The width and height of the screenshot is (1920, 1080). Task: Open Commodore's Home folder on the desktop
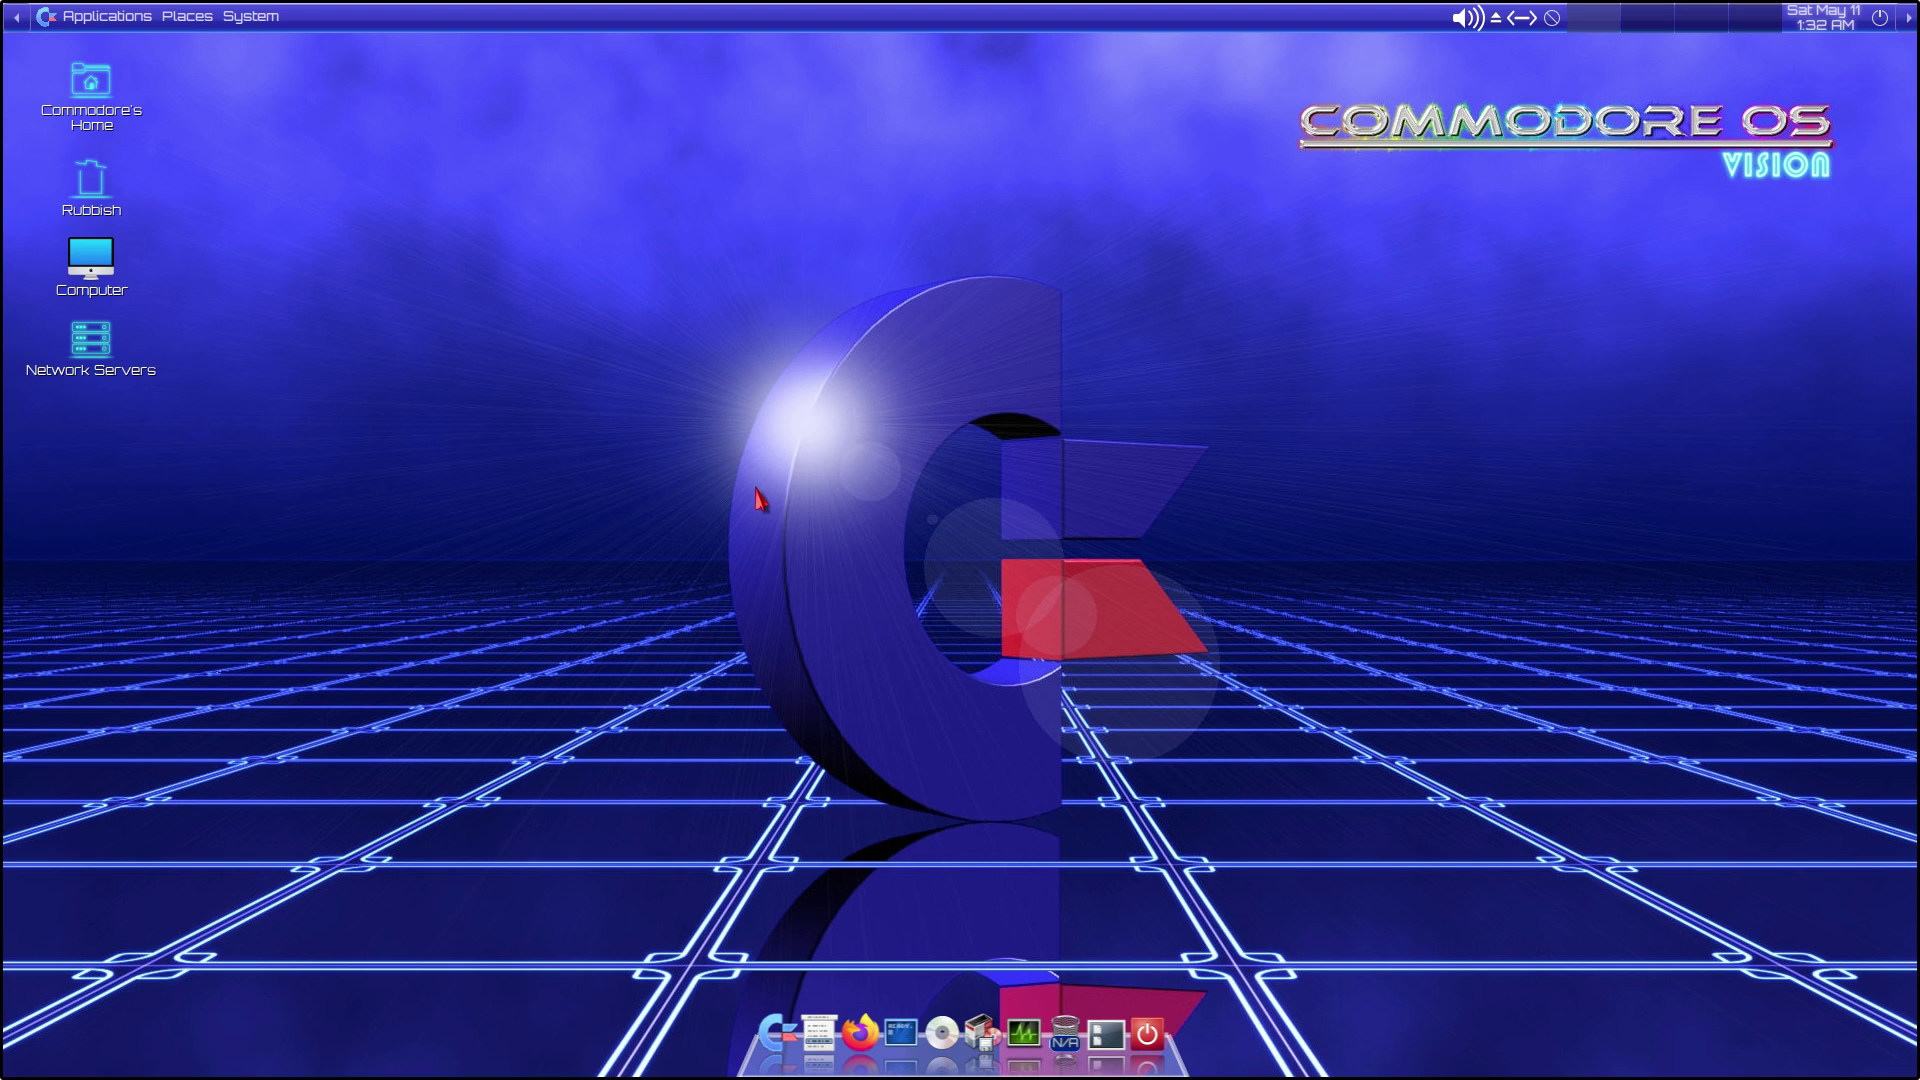pos(91,80)
